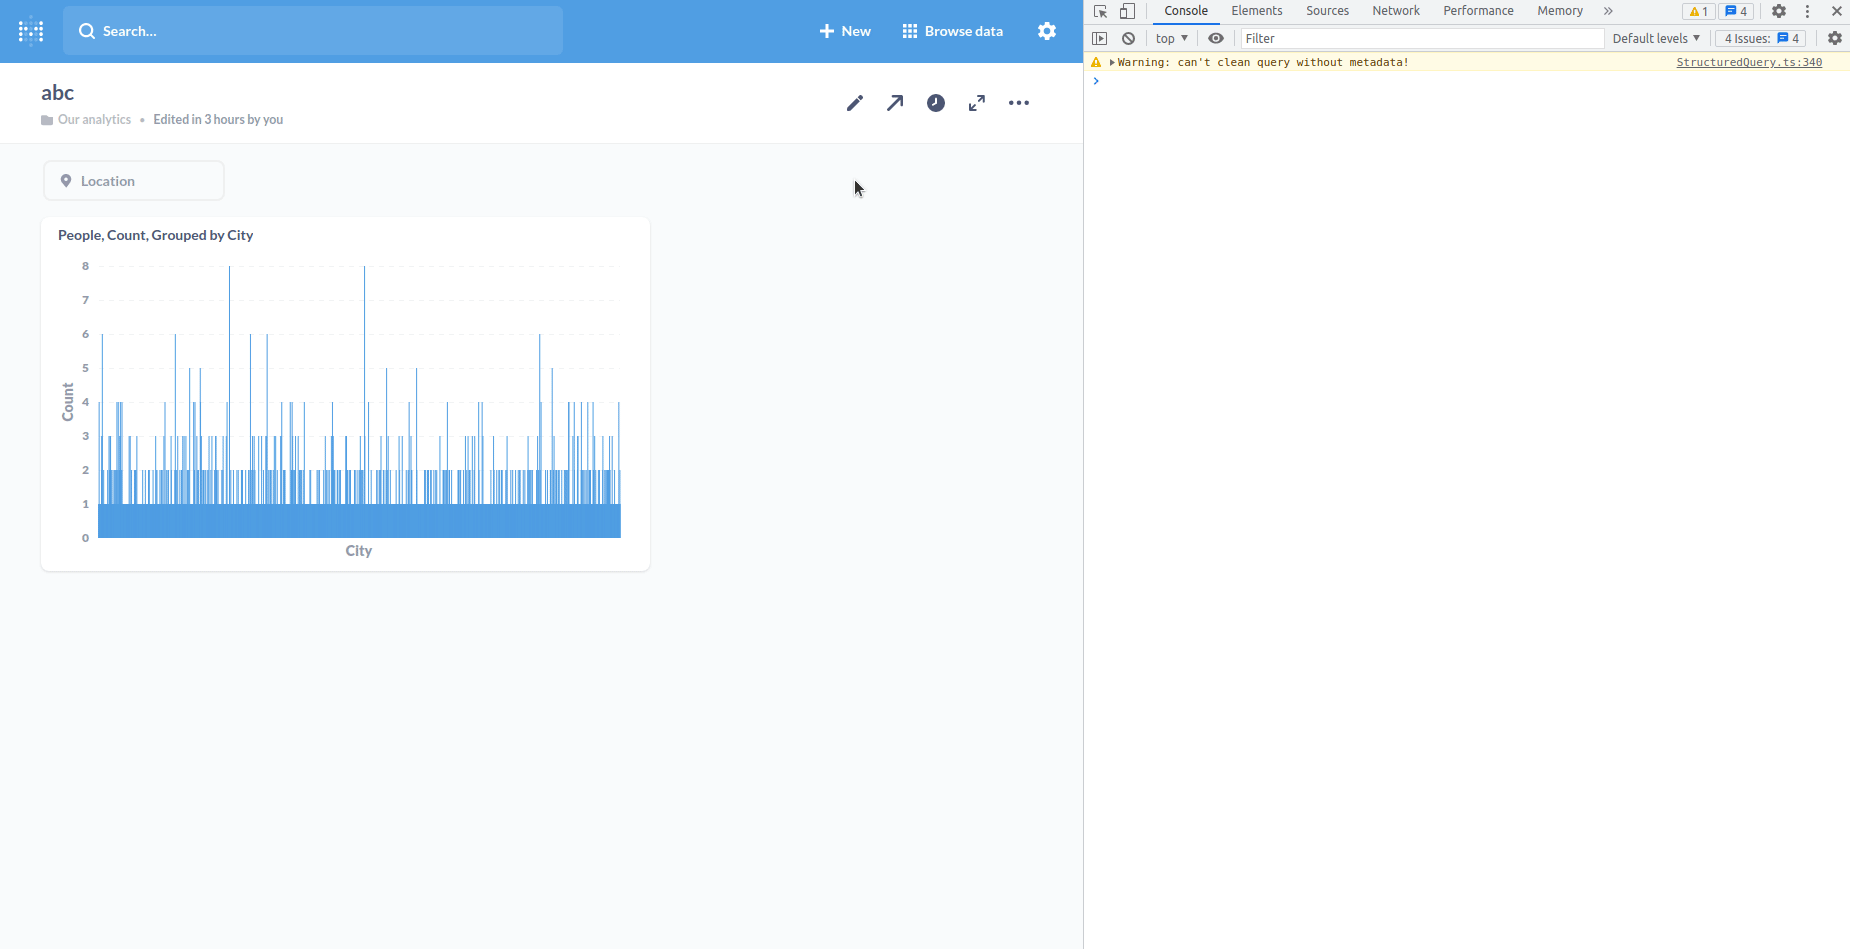Click the Metabase logo

click(31, 30)
